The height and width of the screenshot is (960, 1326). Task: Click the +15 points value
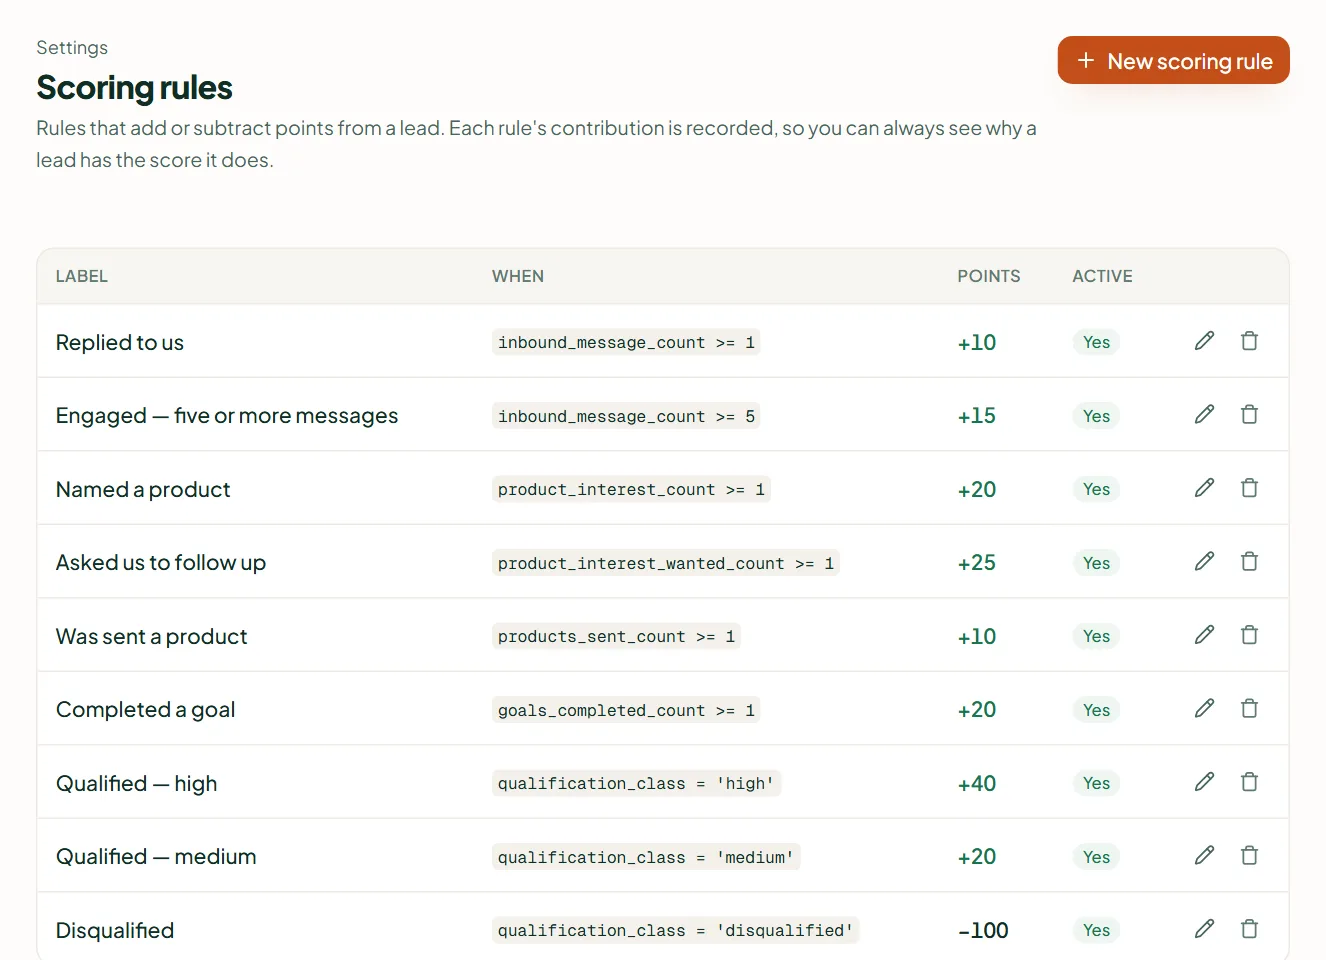977,416
